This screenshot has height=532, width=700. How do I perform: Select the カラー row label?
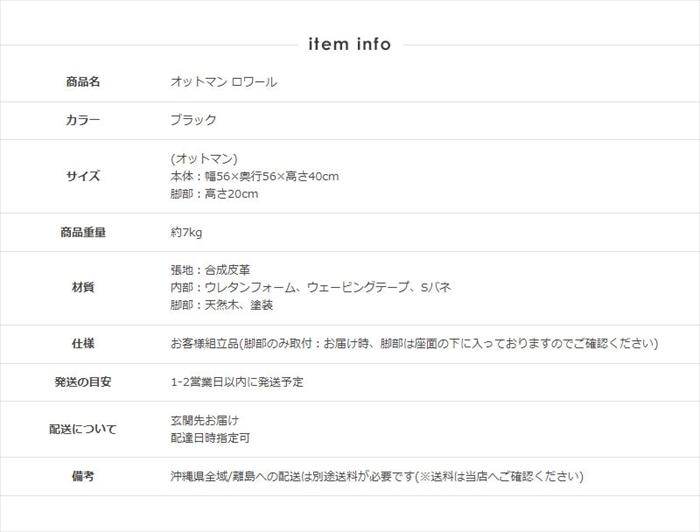(83, 120)
